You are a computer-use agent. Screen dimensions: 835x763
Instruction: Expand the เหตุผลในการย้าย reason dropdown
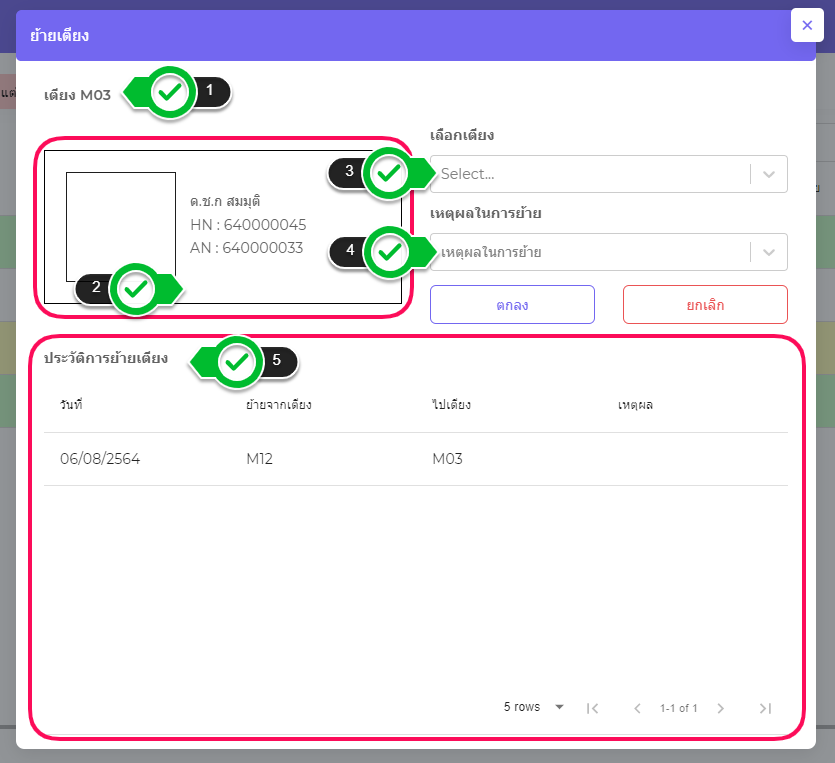click(x=590, y=252)
